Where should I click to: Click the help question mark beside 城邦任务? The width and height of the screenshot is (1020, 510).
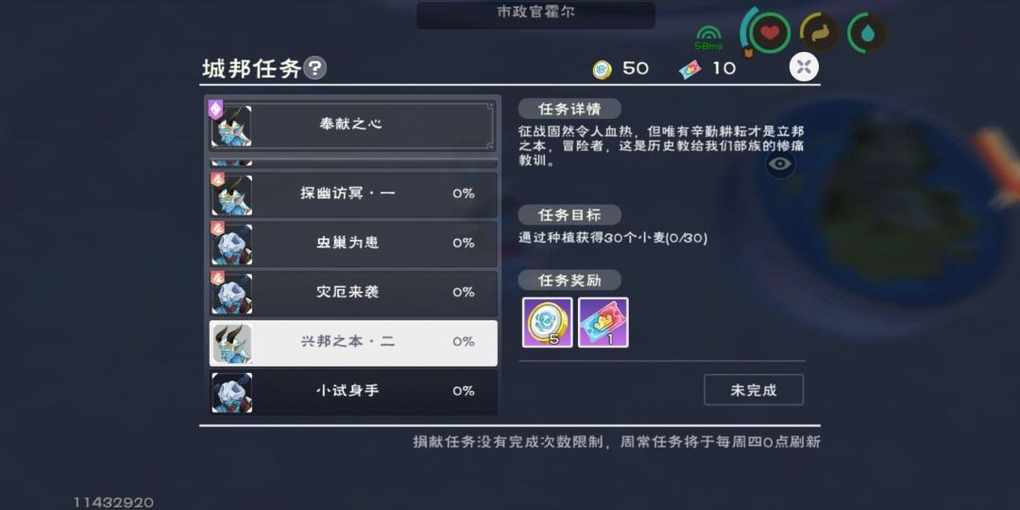click(315, 68)
